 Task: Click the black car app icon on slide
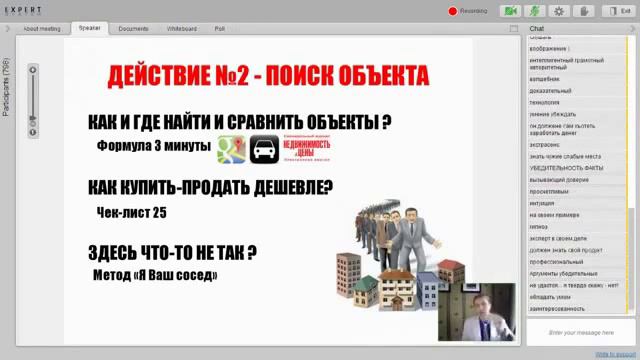[x=264, y=149]
